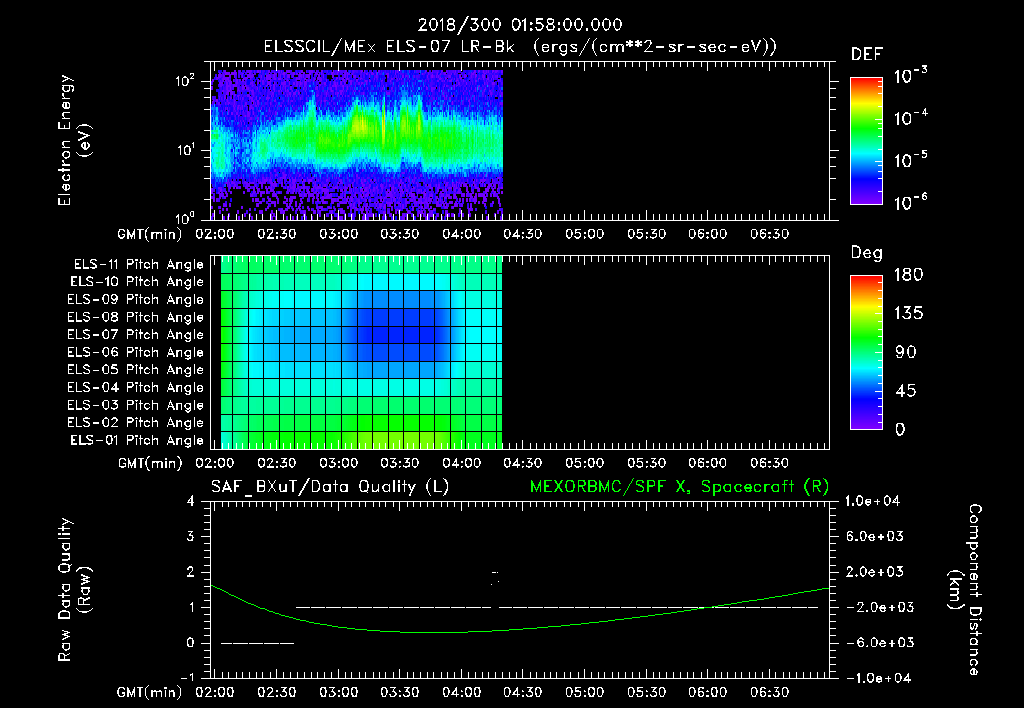
Task: Click data quality axis tick value 3
Action: click(191, 537)
